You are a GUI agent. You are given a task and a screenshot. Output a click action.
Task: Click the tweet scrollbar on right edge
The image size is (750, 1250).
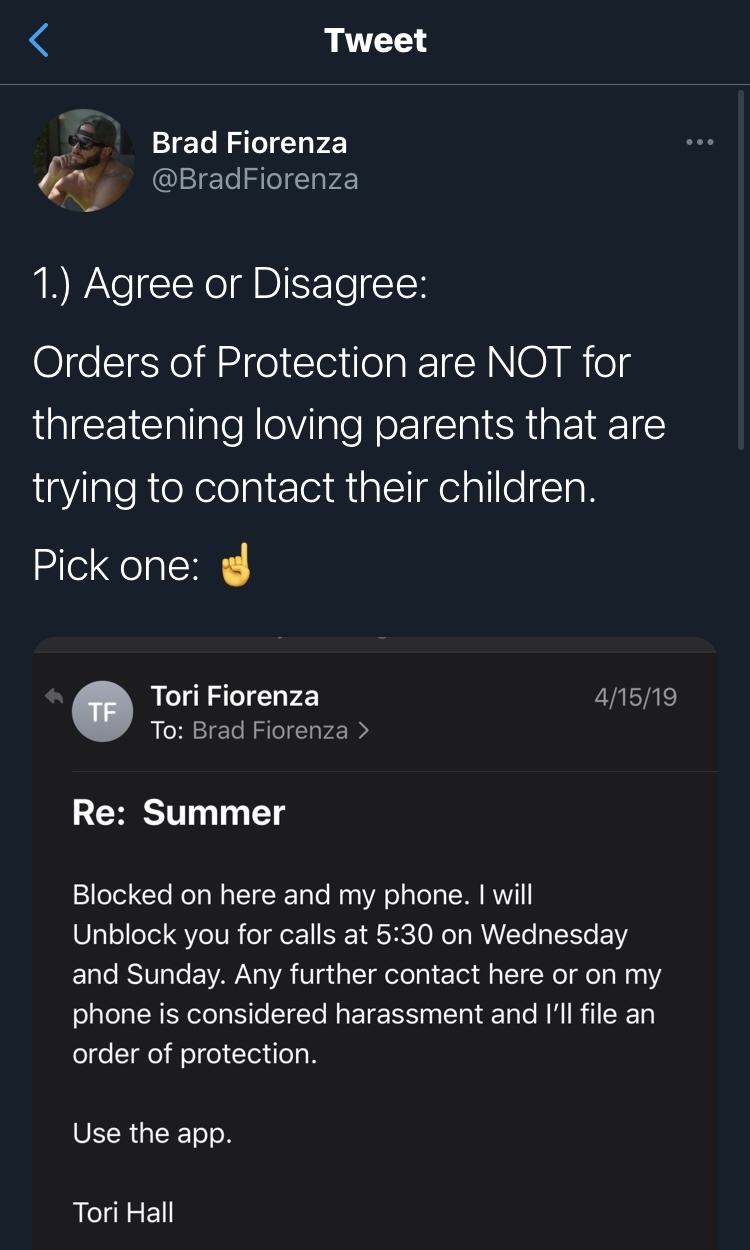point(741,270)
